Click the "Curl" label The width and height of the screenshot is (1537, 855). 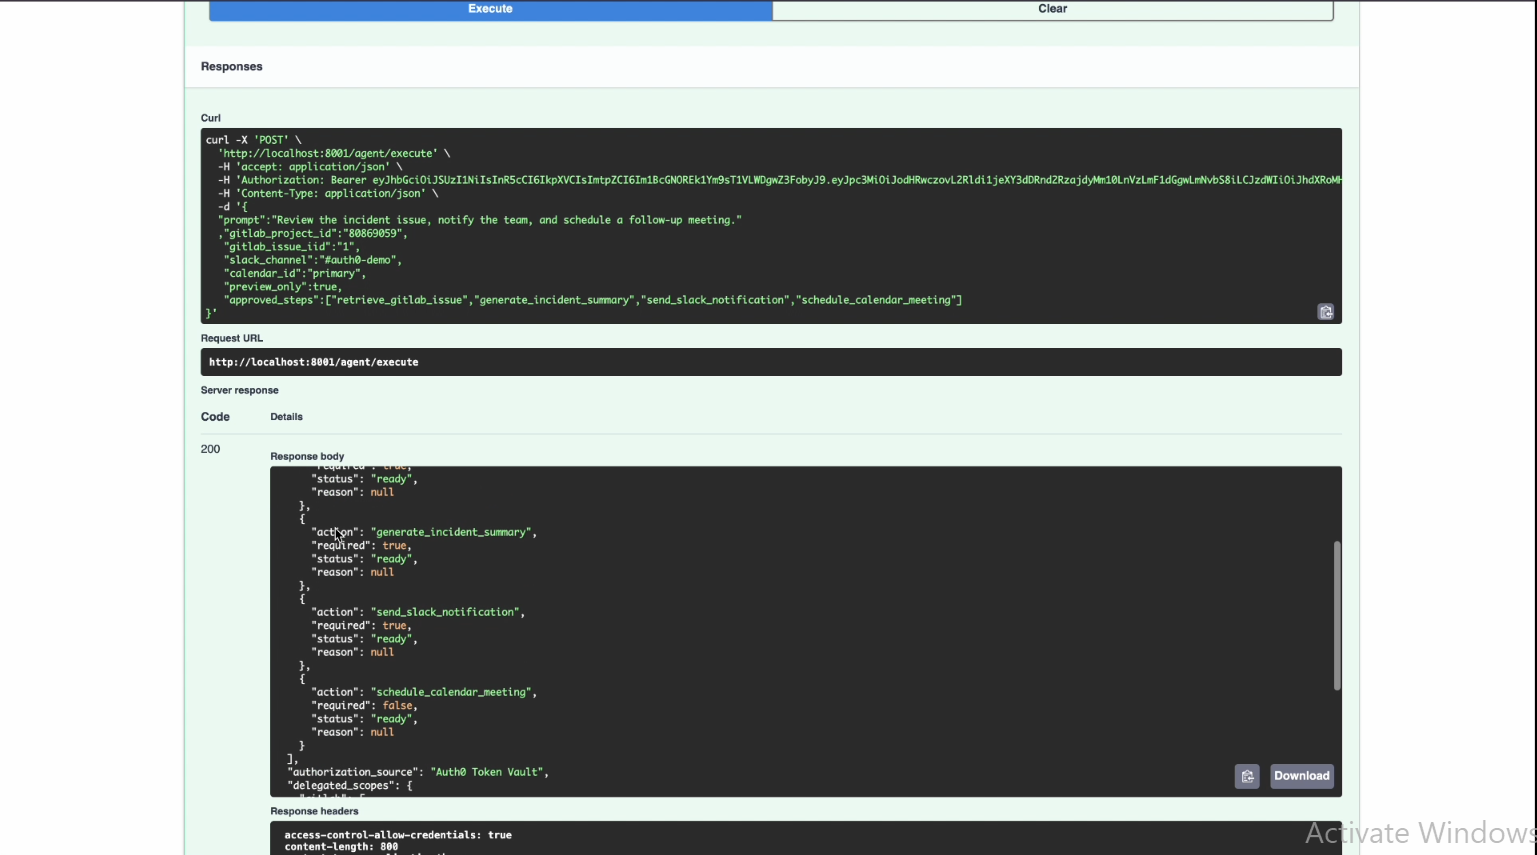[211, 118]
